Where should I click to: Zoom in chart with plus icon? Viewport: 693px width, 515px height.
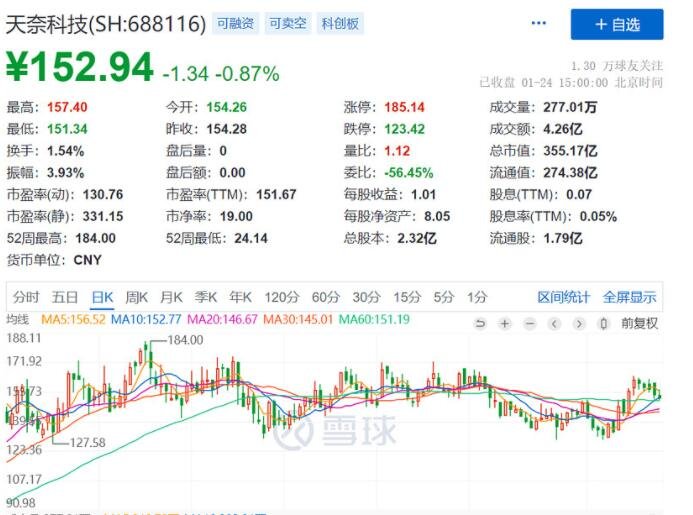point(504,324)
